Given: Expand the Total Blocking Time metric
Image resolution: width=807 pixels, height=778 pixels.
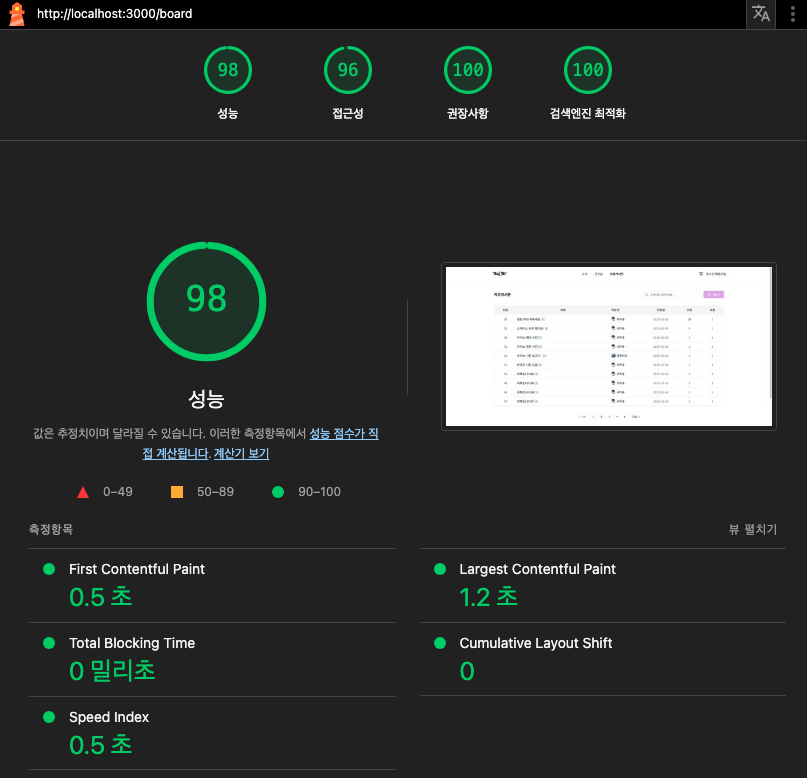Looking at the screenshot, I should 212,660.
